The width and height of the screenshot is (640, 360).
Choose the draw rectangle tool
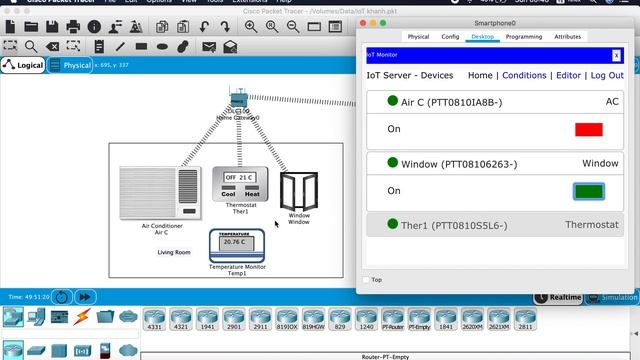(x=141, y=47)
